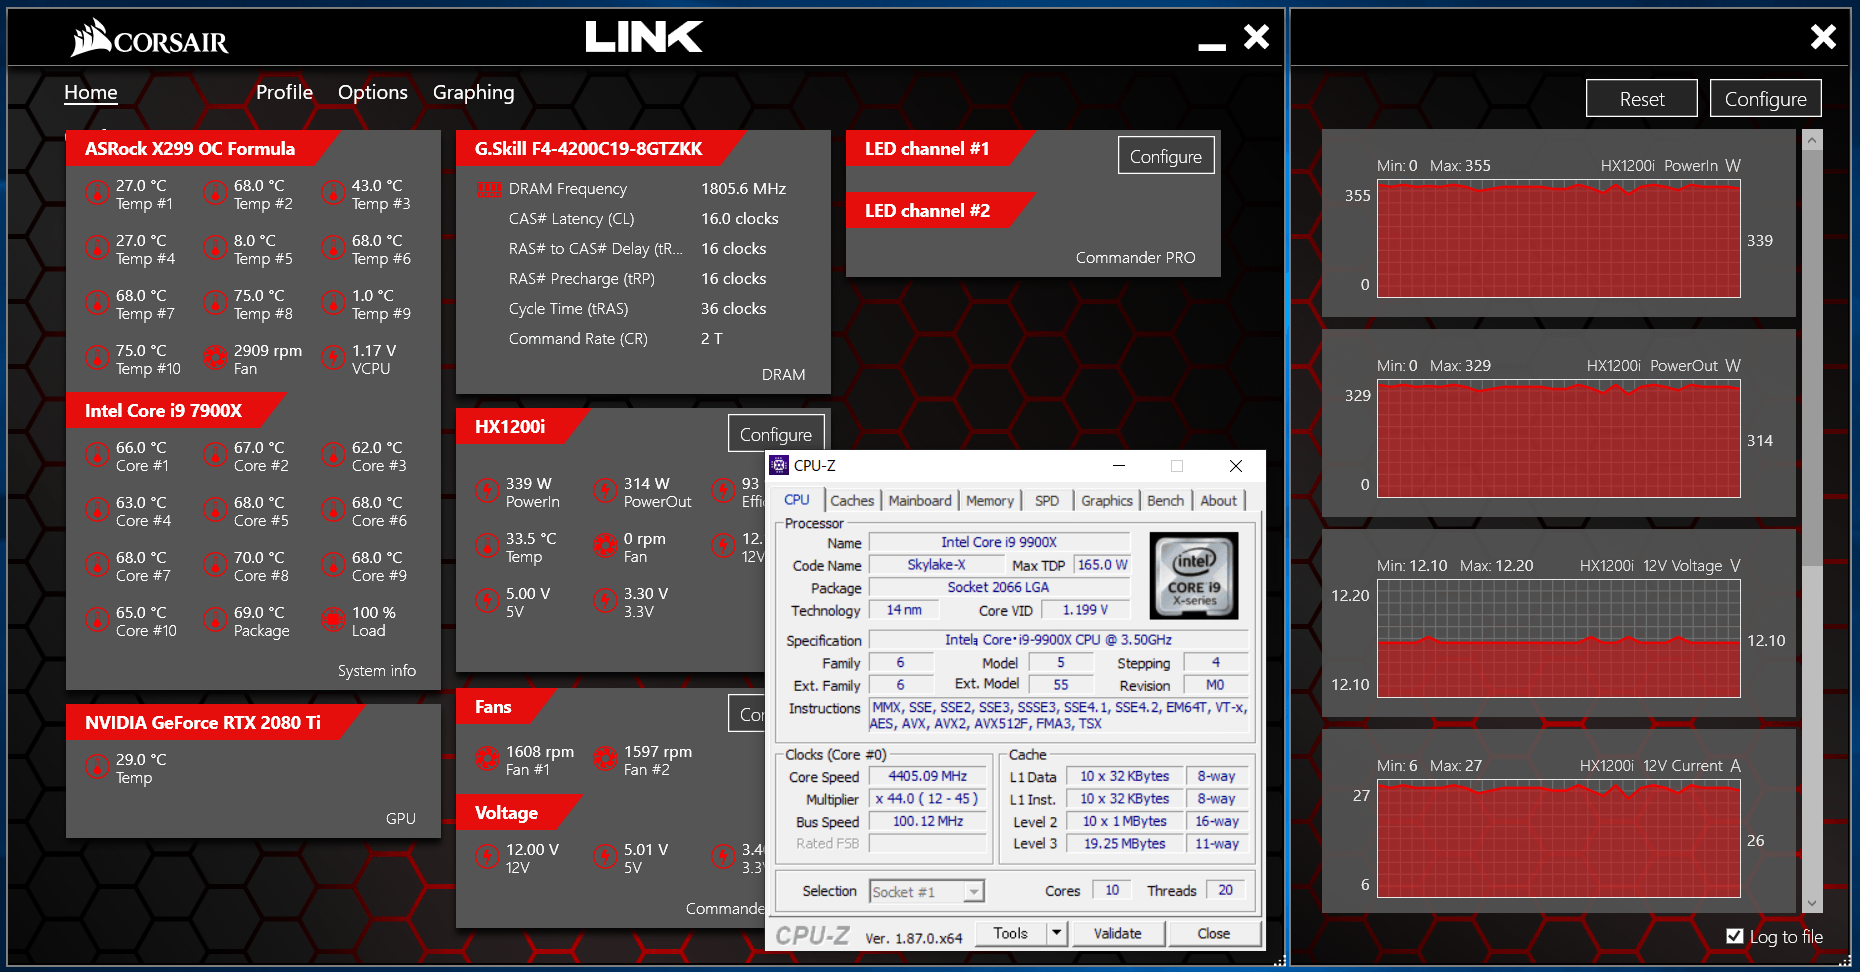Click the Corsair logo
Image resolution: width=1860 pixels, height=972 pixels.
point(150,38)
